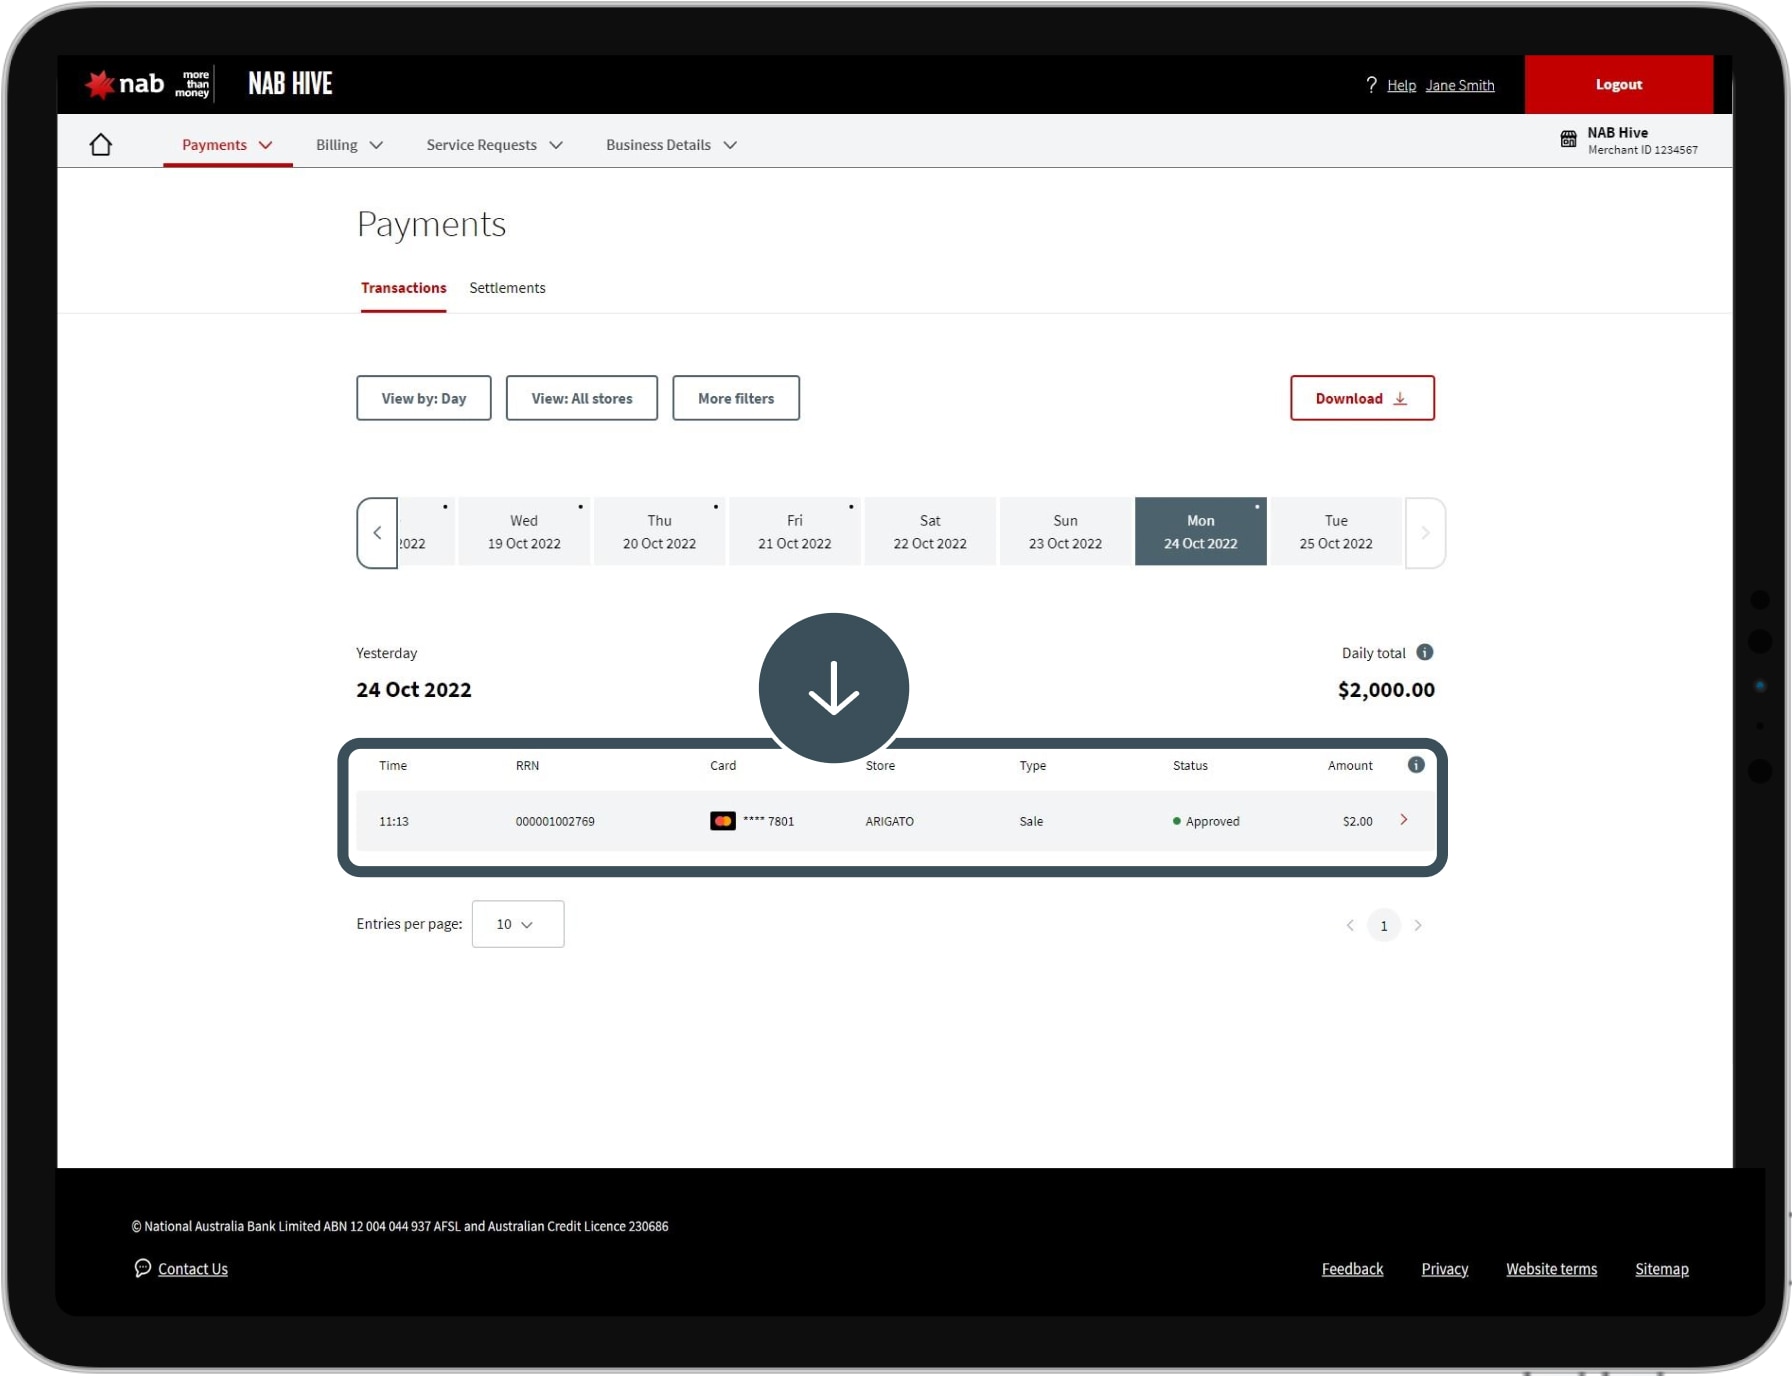Click View by: Day button

(x=423, y=398)
